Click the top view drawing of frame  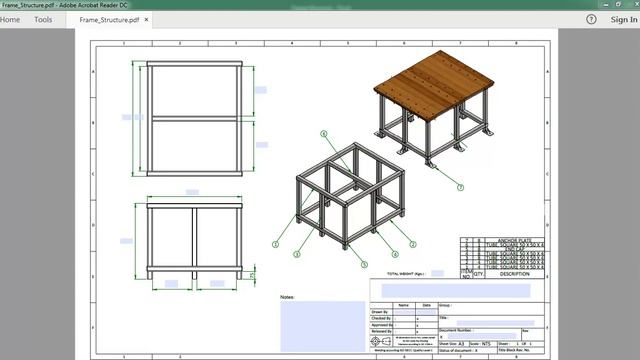194,118
